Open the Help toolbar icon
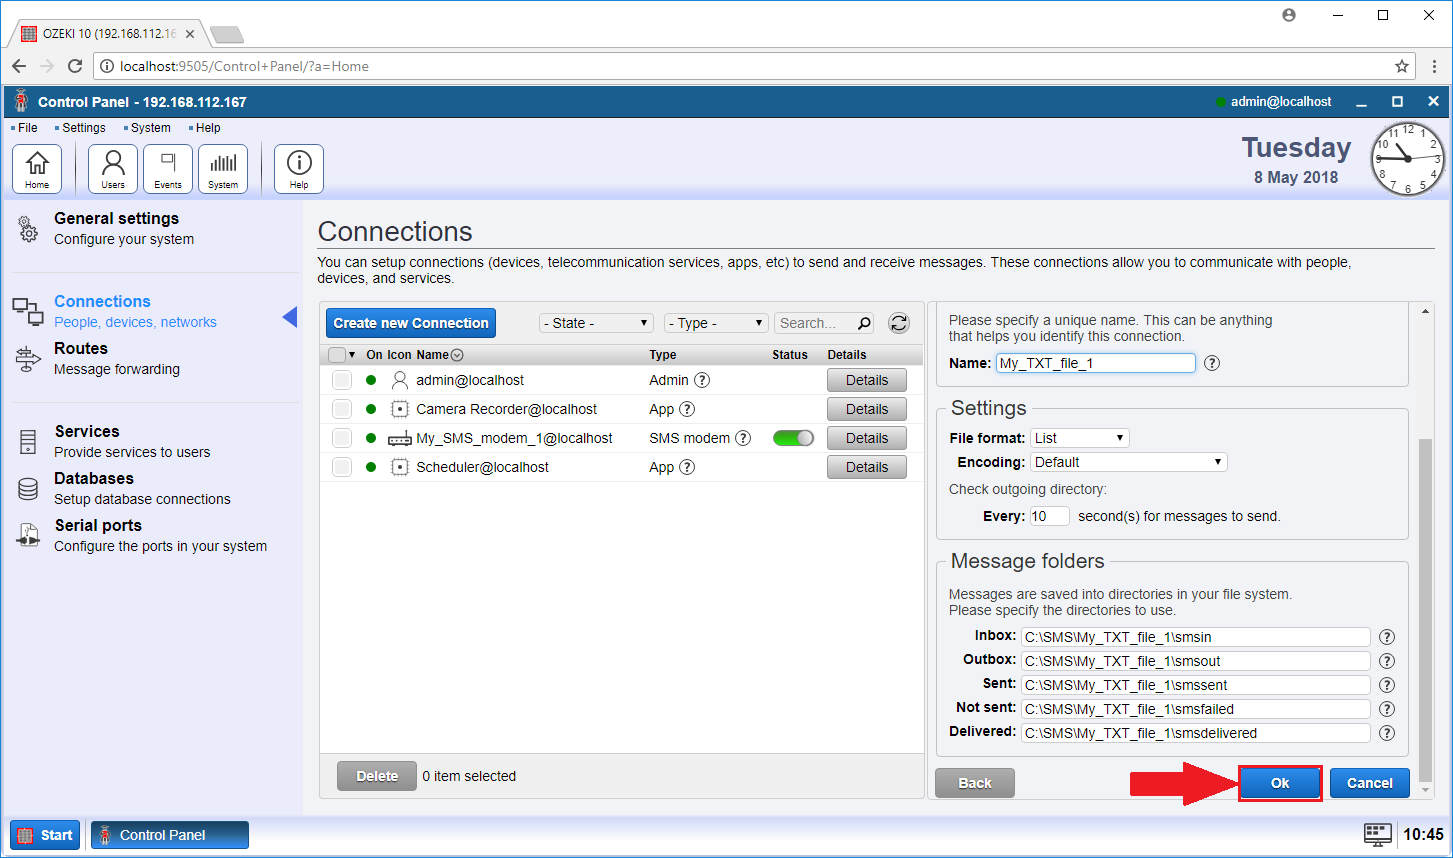The image size is (1453, 858). 299,168
